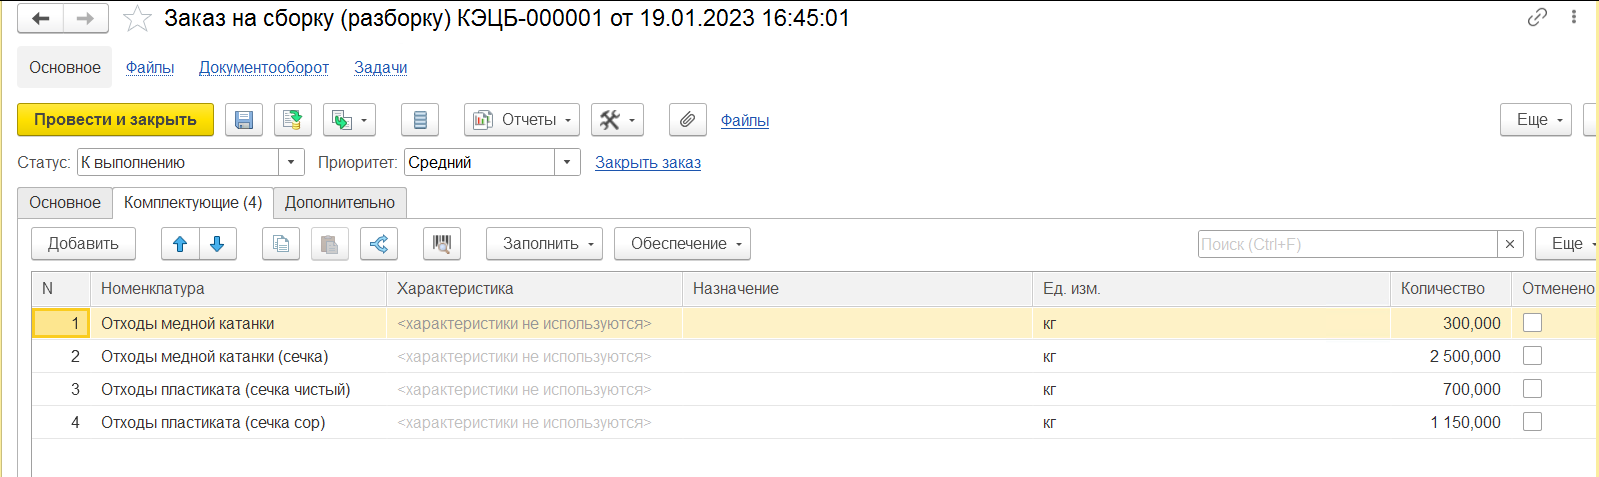Click the save document floppy disk icon

(243, 120)
